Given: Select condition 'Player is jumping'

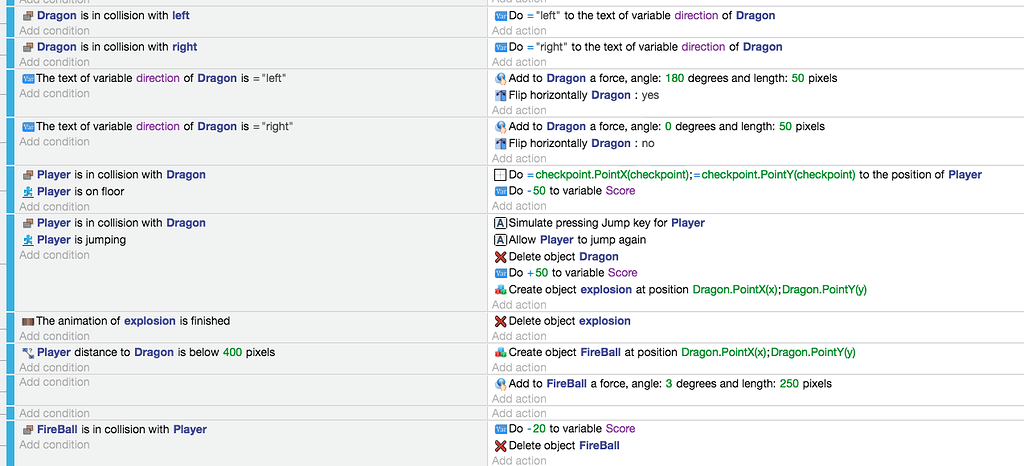Looking at the screenshot, I should pos(82,240).
